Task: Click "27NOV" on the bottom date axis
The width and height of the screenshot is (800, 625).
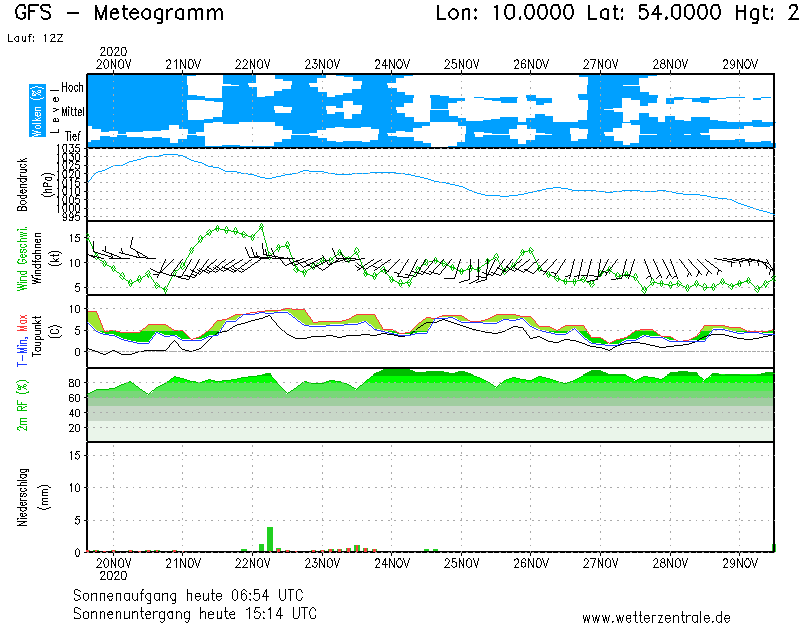Action: coord(601,563)
